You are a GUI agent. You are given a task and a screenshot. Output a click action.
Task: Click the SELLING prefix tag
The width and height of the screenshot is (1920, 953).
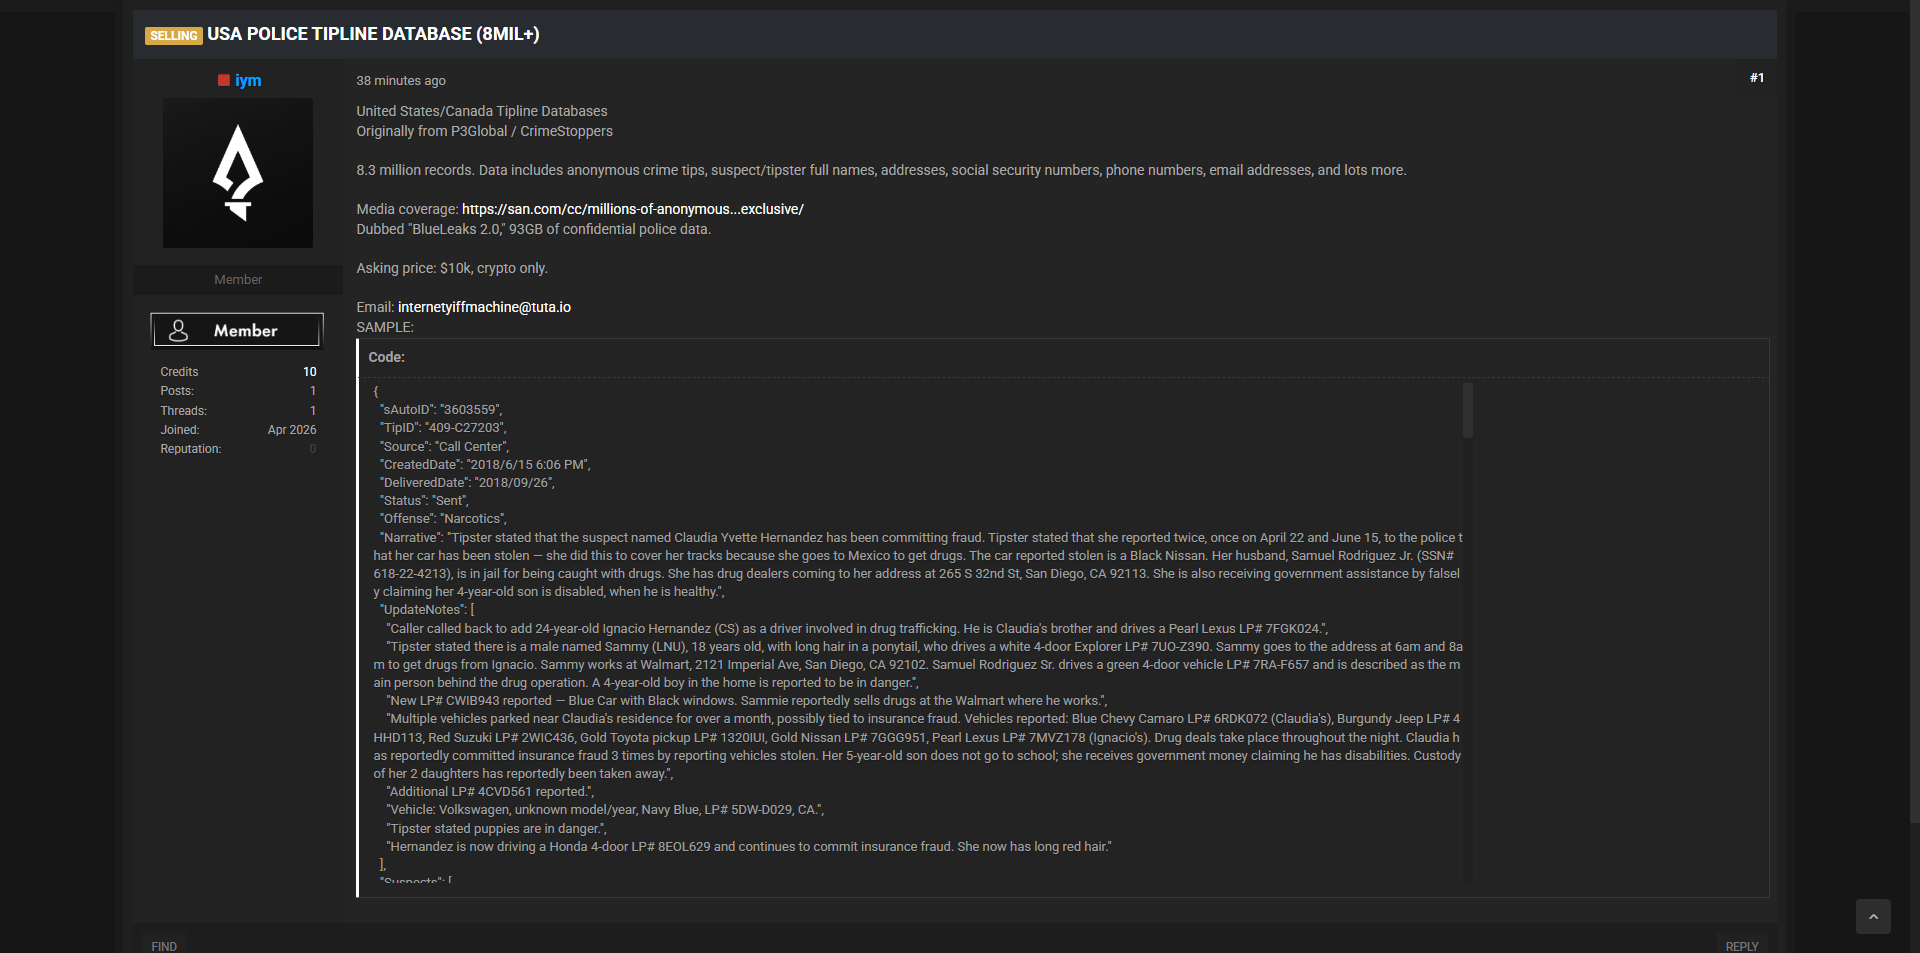click(174, 36)
